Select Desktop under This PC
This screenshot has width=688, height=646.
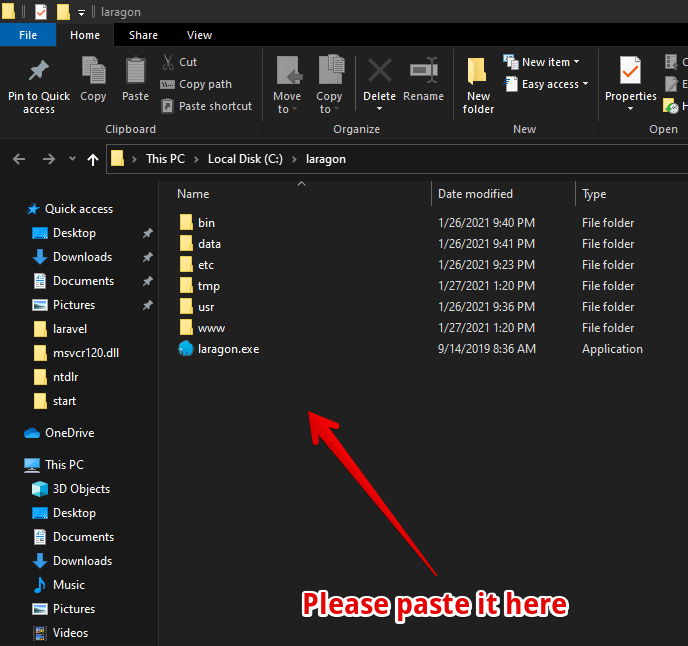(74, 513)
